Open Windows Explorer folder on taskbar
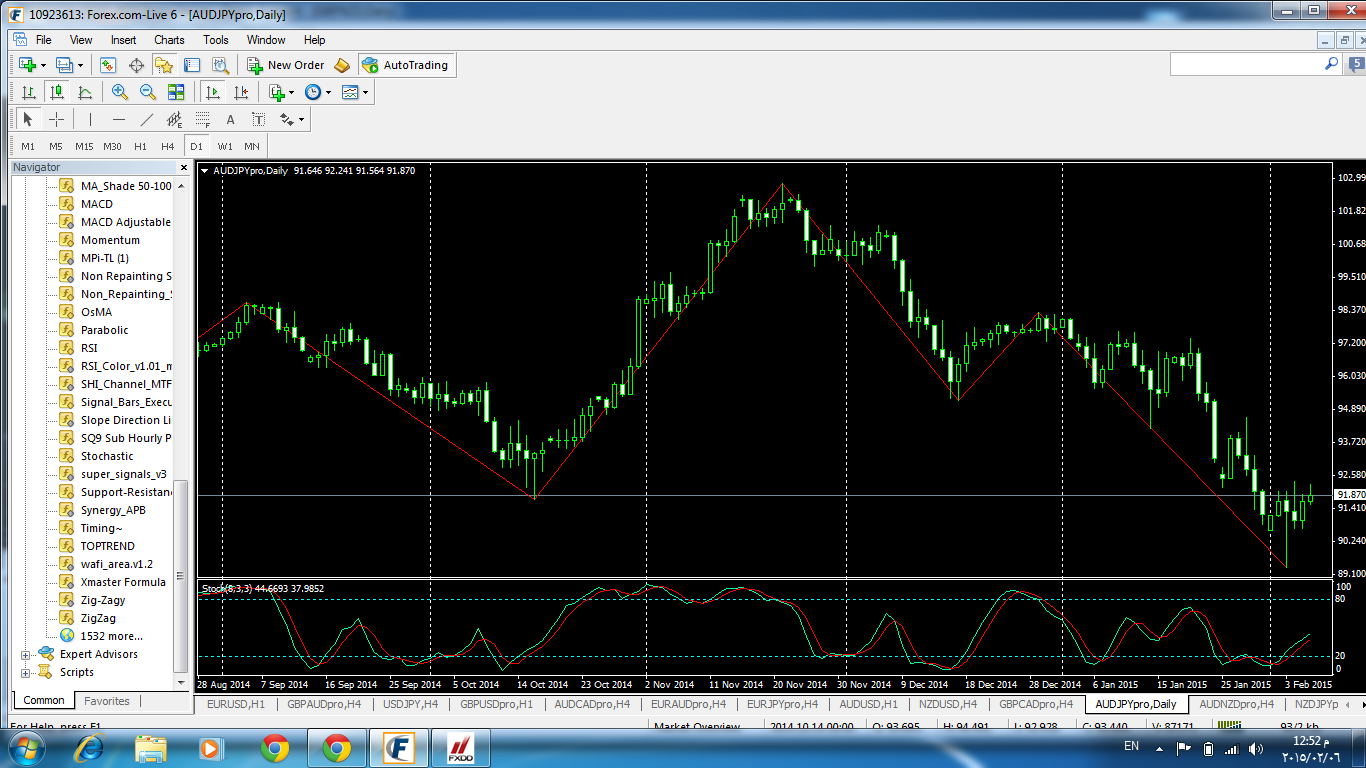Viewport: 1366px width, 768px height. [x=151, y=747]
